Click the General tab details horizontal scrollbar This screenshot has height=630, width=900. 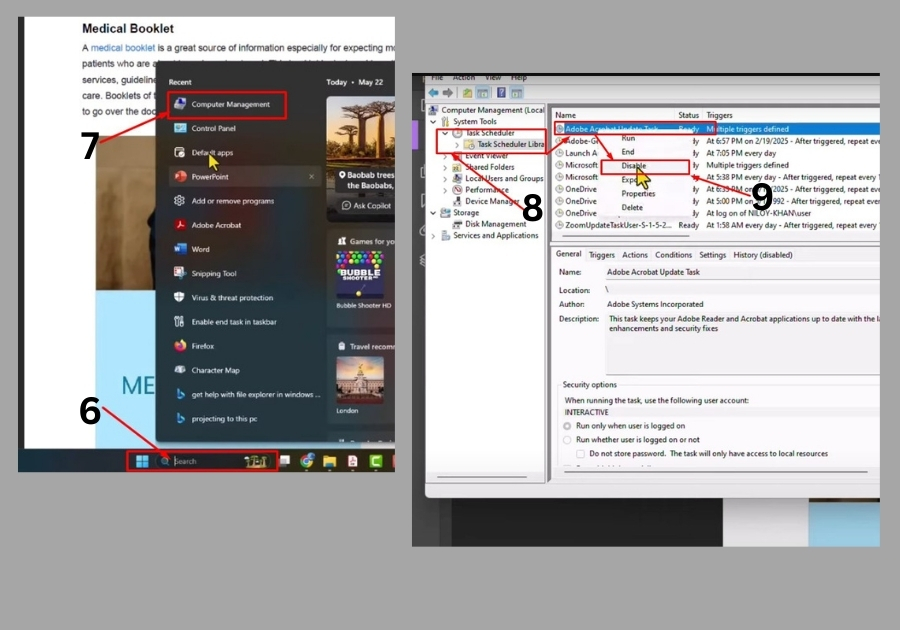point(716,472)
